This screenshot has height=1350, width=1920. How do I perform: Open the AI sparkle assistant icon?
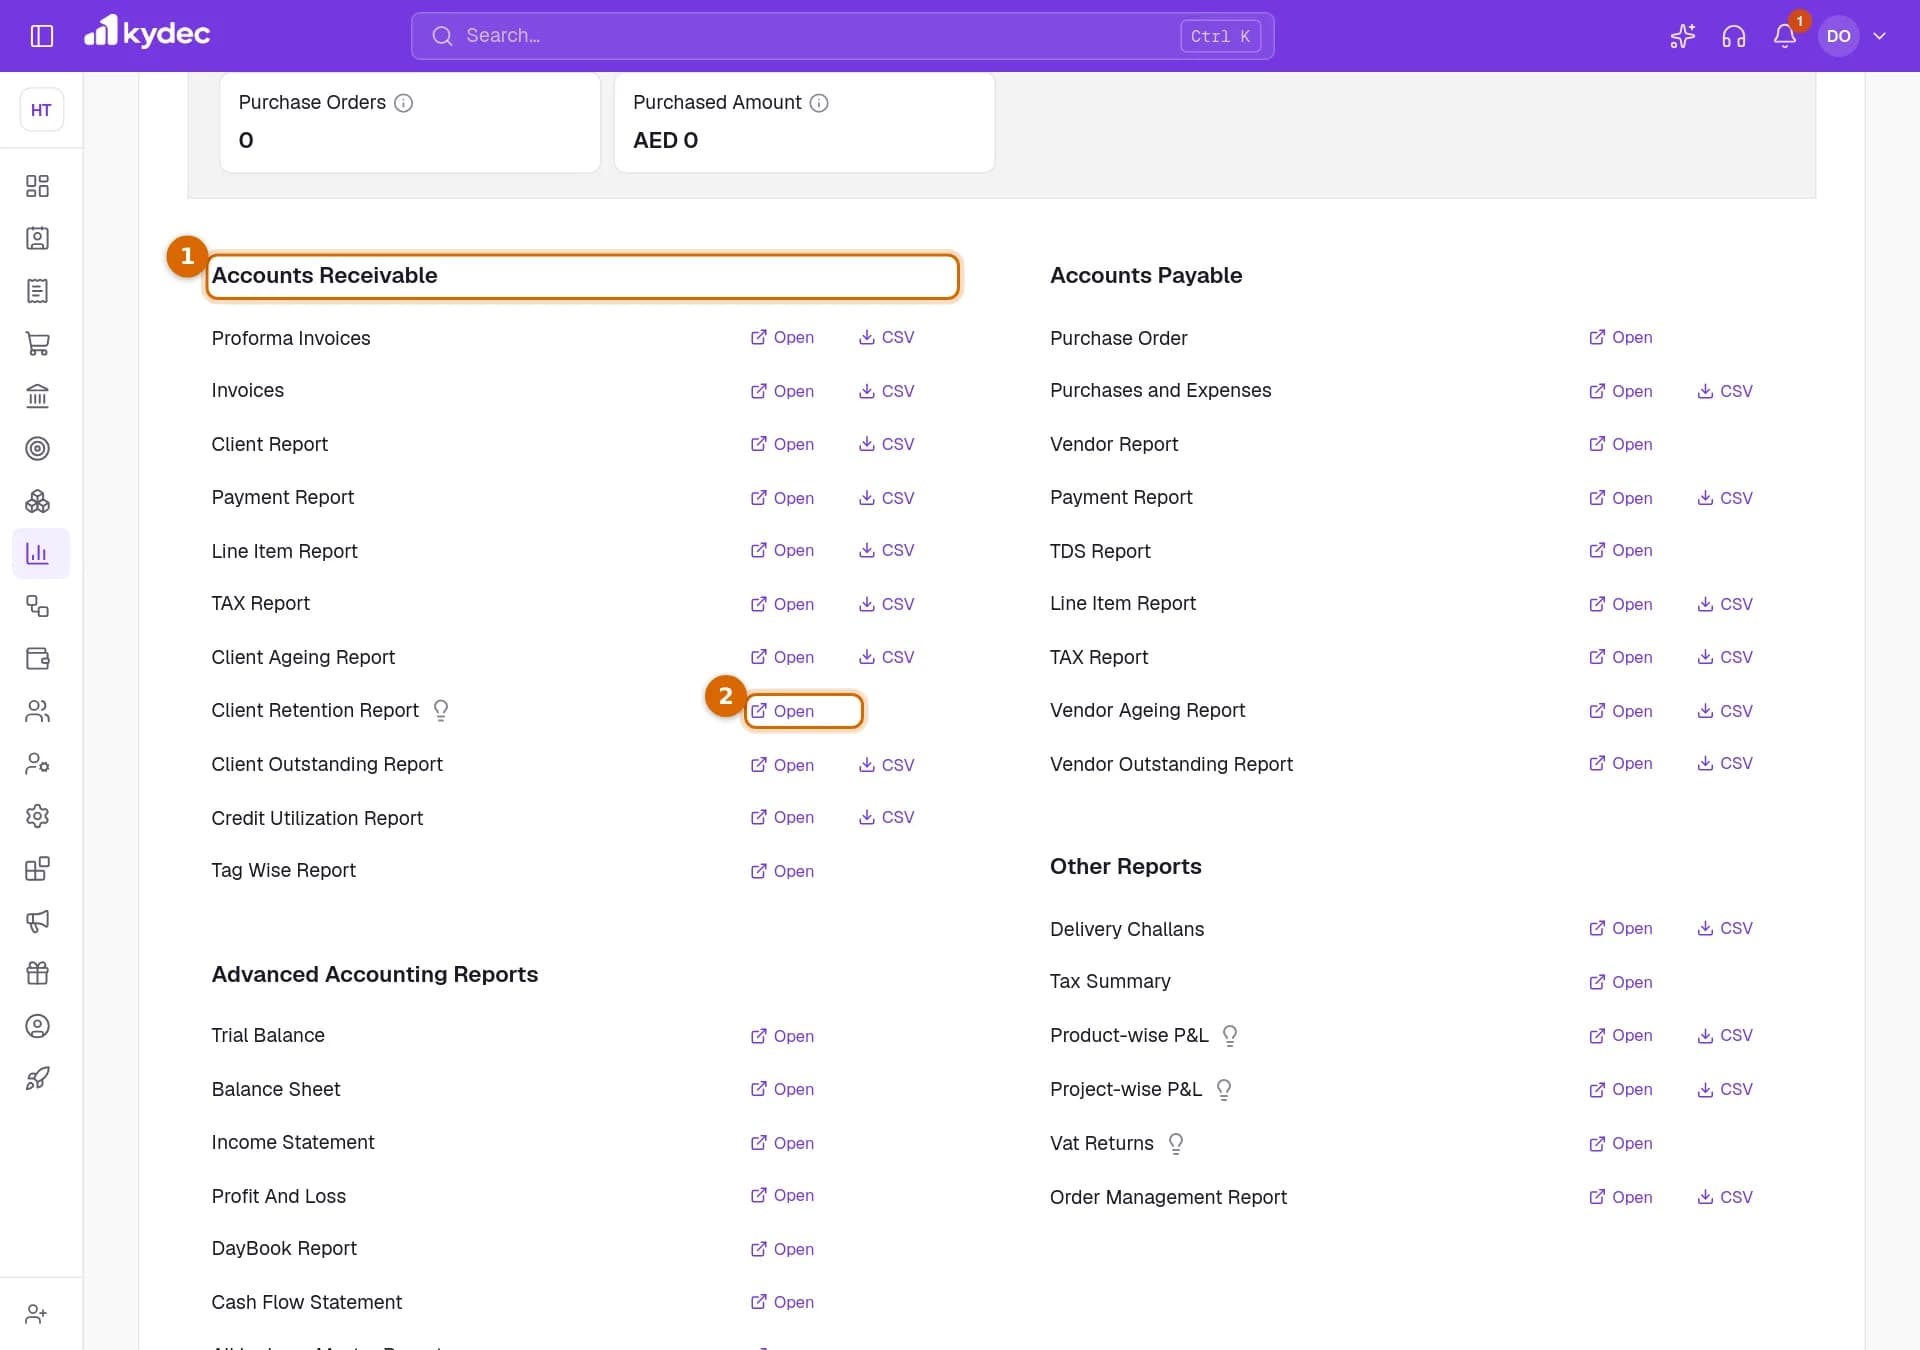pyautogui.click(x=1682, y=36)
